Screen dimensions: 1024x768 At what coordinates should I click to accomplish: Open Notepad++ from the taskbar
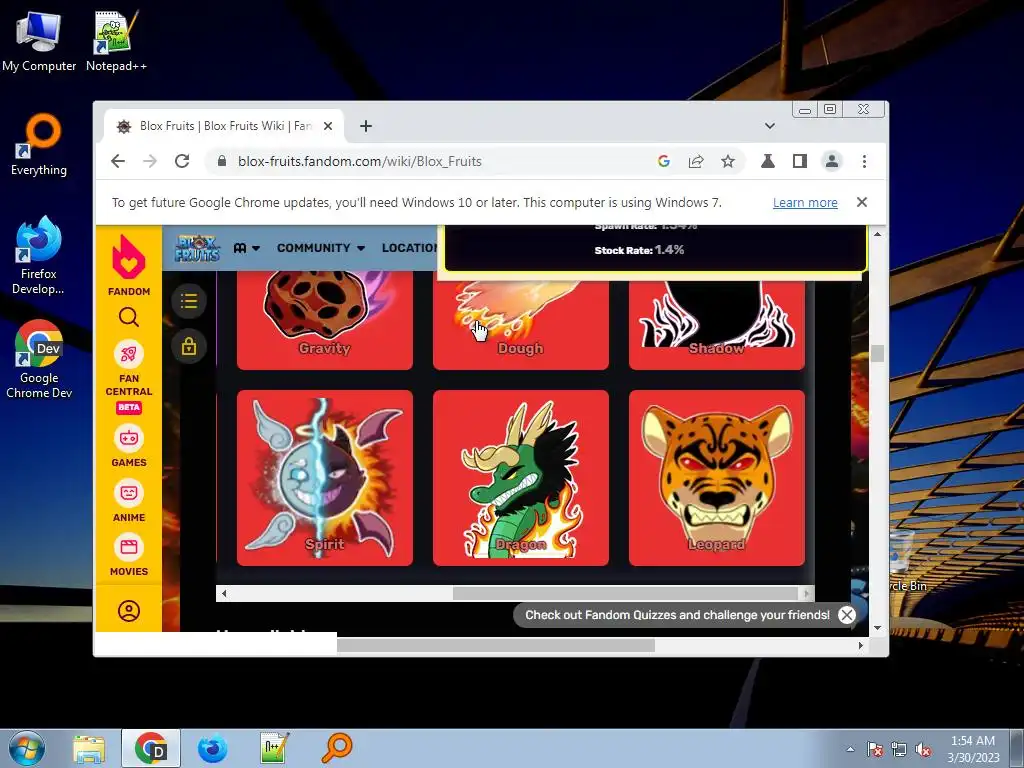pyautogui.click(x=274, y=749)
